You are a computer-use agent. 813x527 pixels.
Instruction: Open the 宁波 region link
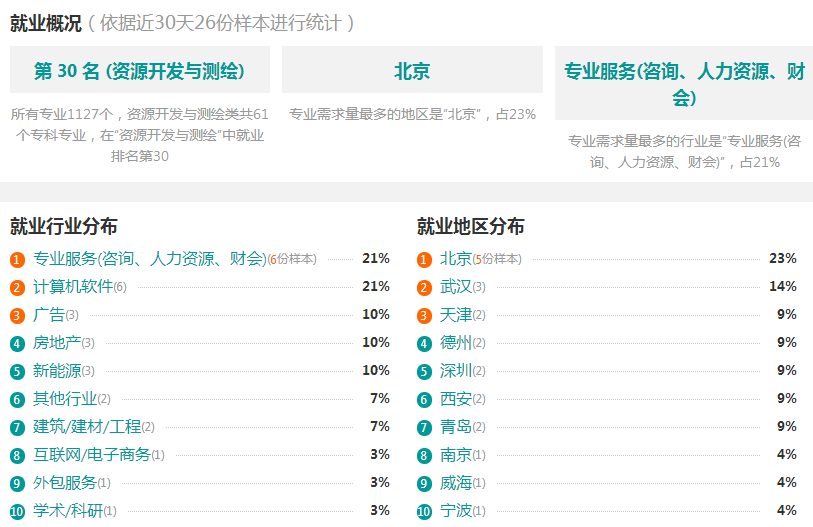pyautogui.click(x=456, y=510)
